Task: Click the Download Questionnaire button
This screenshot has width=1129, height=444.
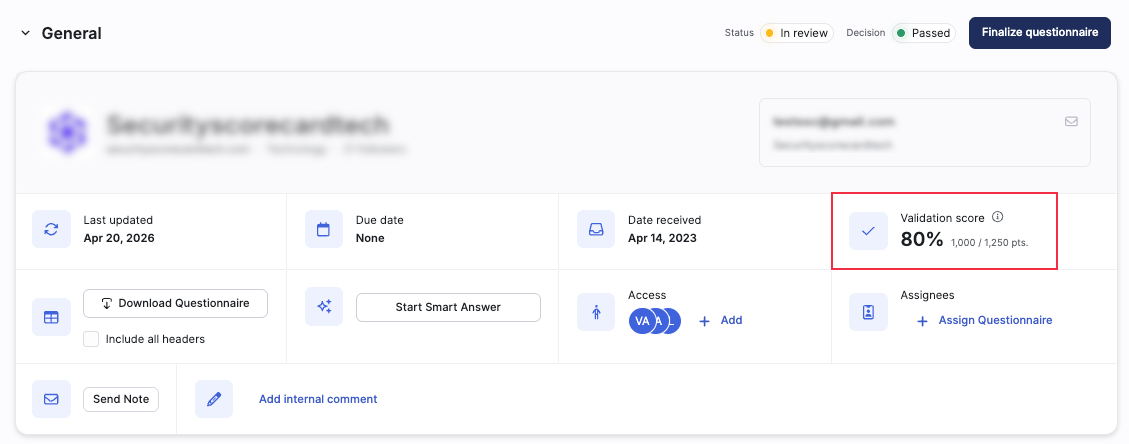Action: (176, 304)
